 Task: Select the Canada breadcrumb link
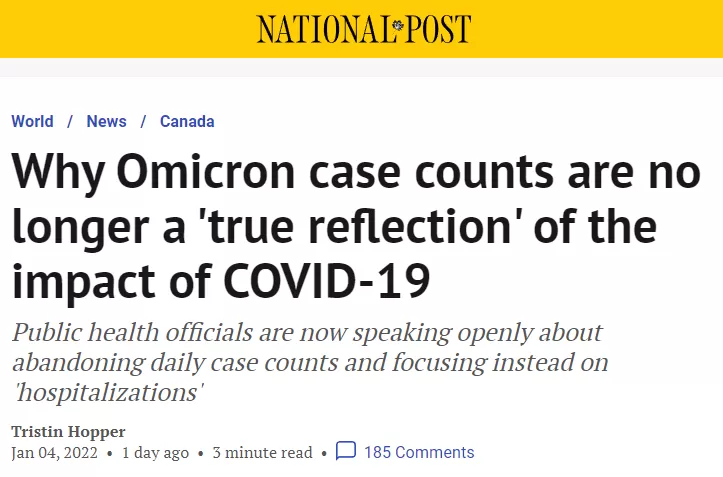pos(187,121)
